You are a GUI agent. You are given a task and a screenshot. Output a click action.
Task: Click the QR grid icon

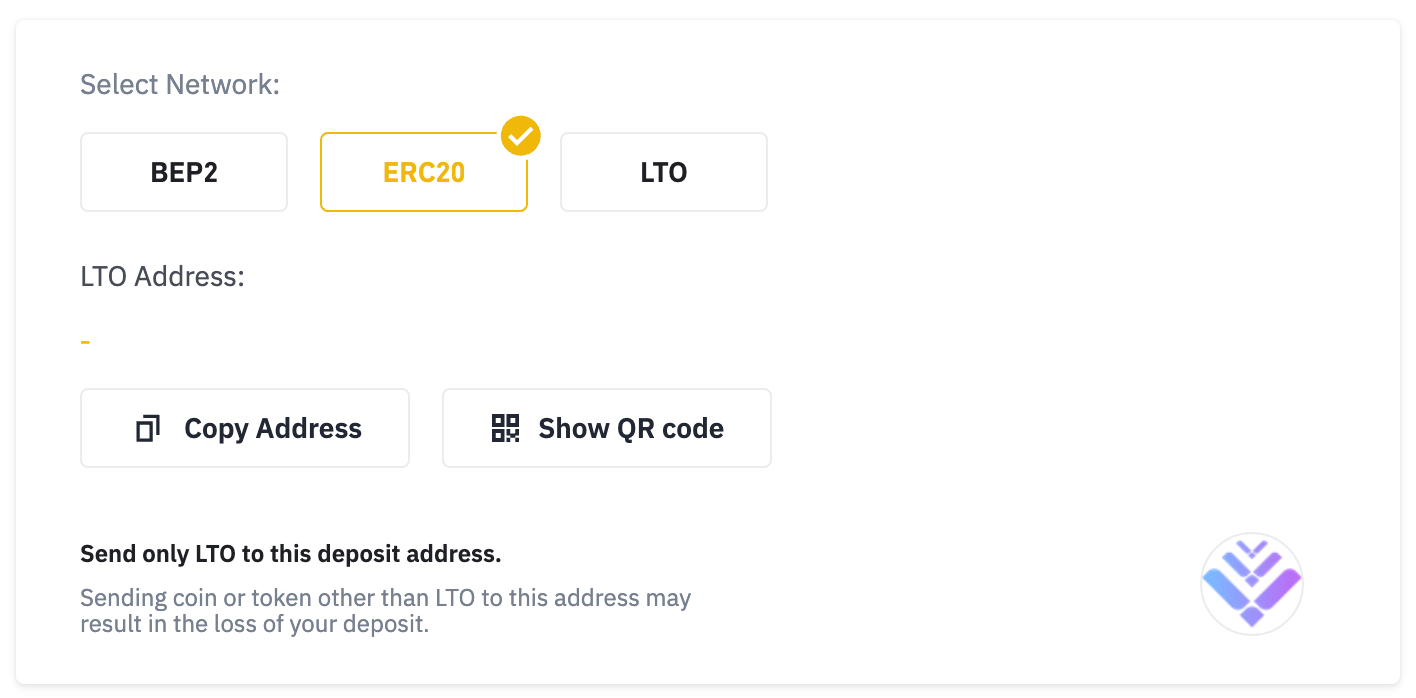pos(506,428)
